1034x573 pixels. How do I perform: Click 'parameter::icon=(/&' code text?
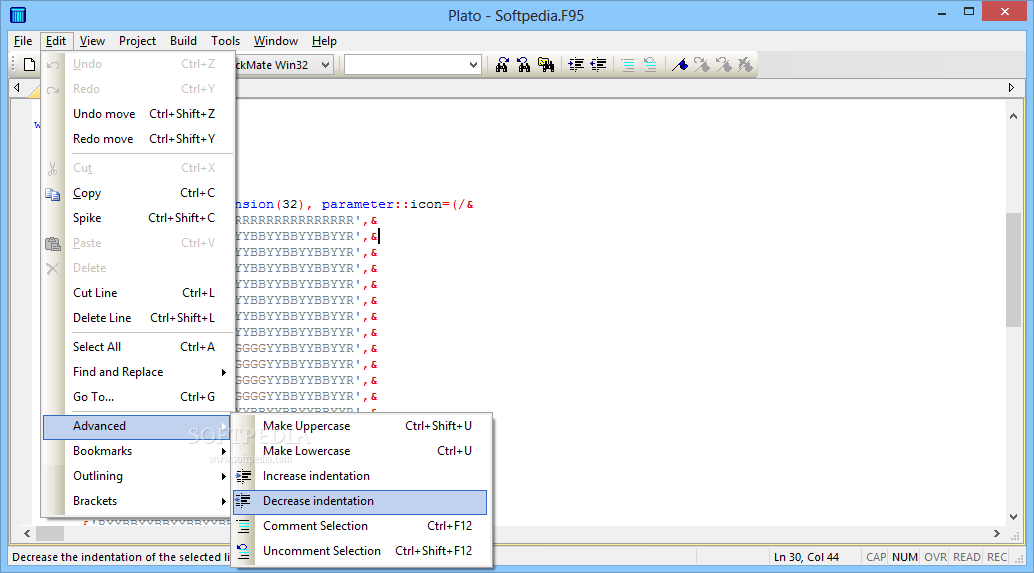[398, 204]
